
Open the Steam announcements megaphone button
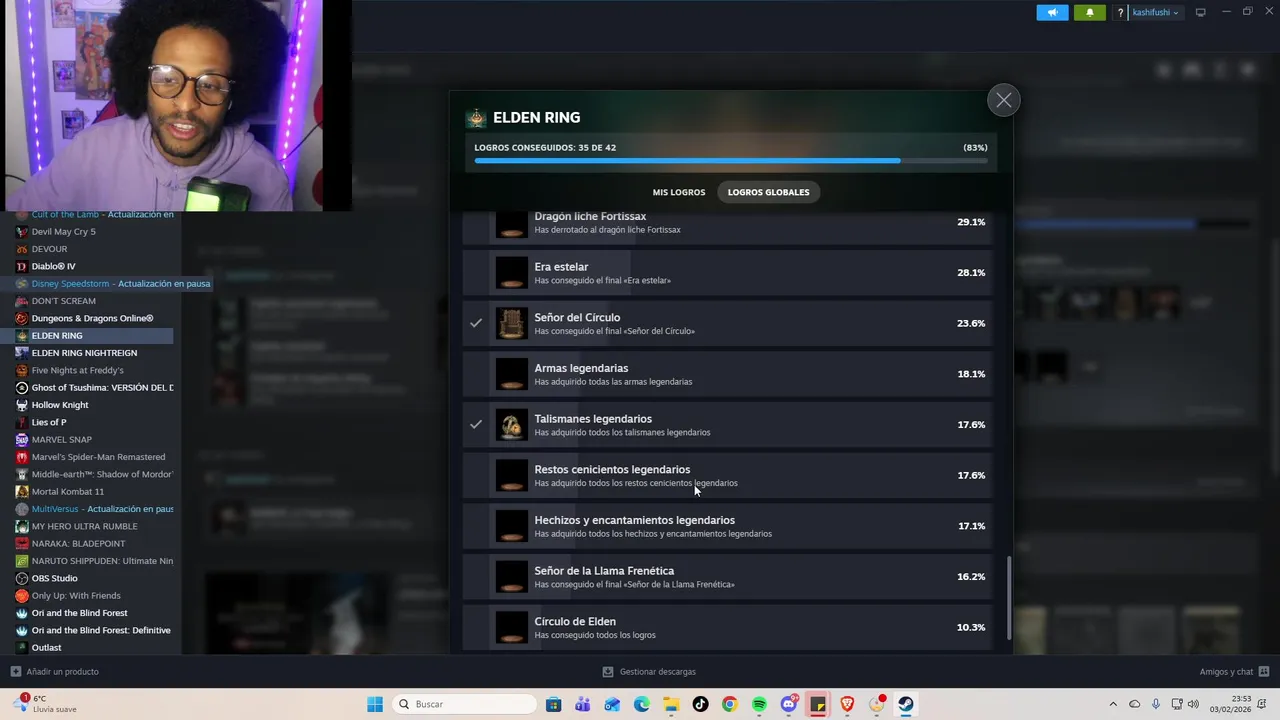[1052, 12]
